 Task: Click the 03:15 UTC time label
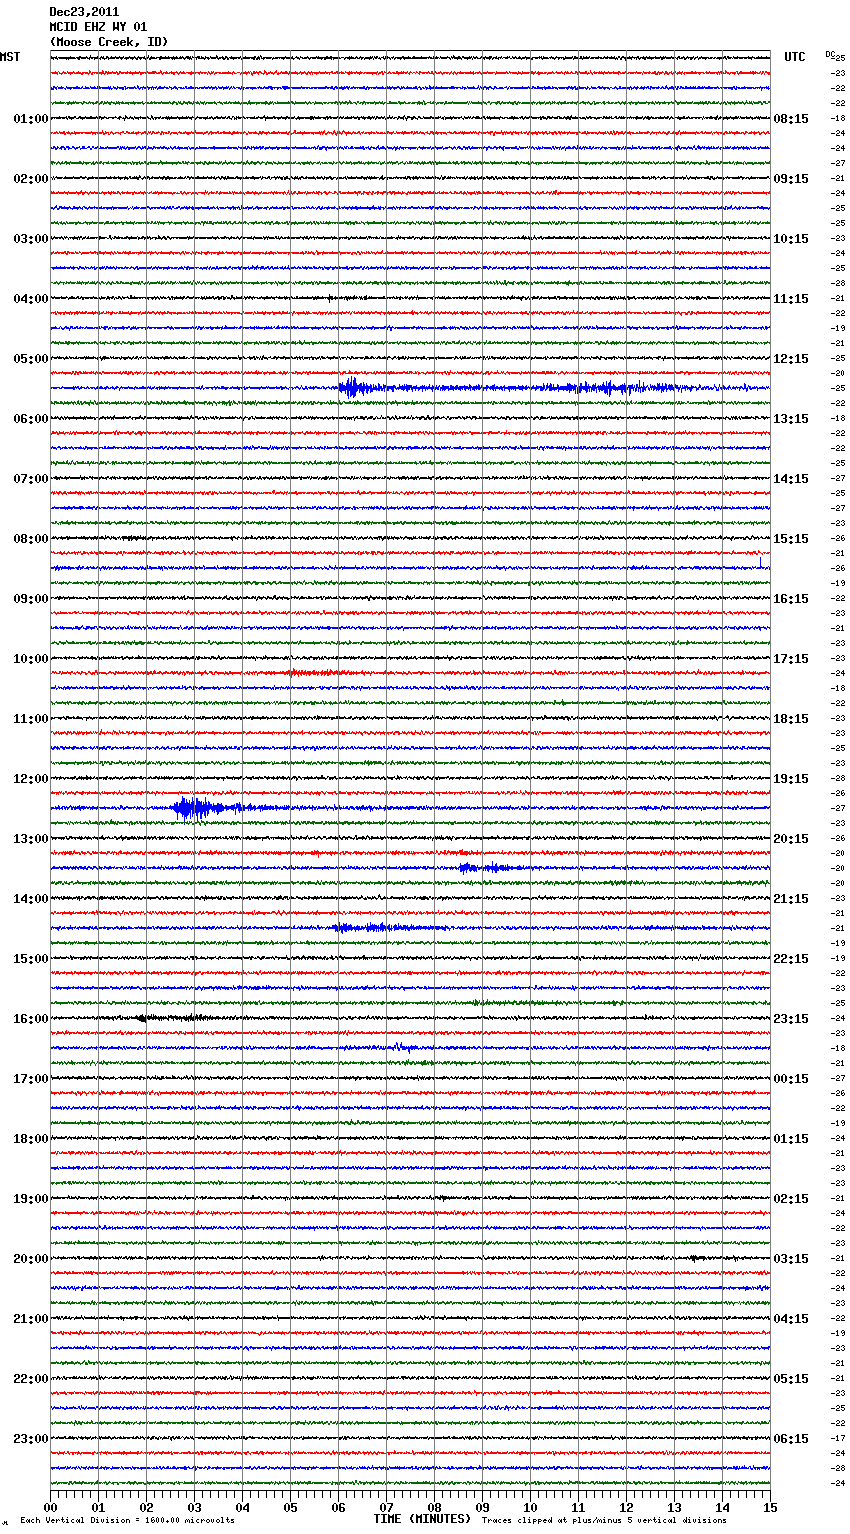coord(791,1259)
